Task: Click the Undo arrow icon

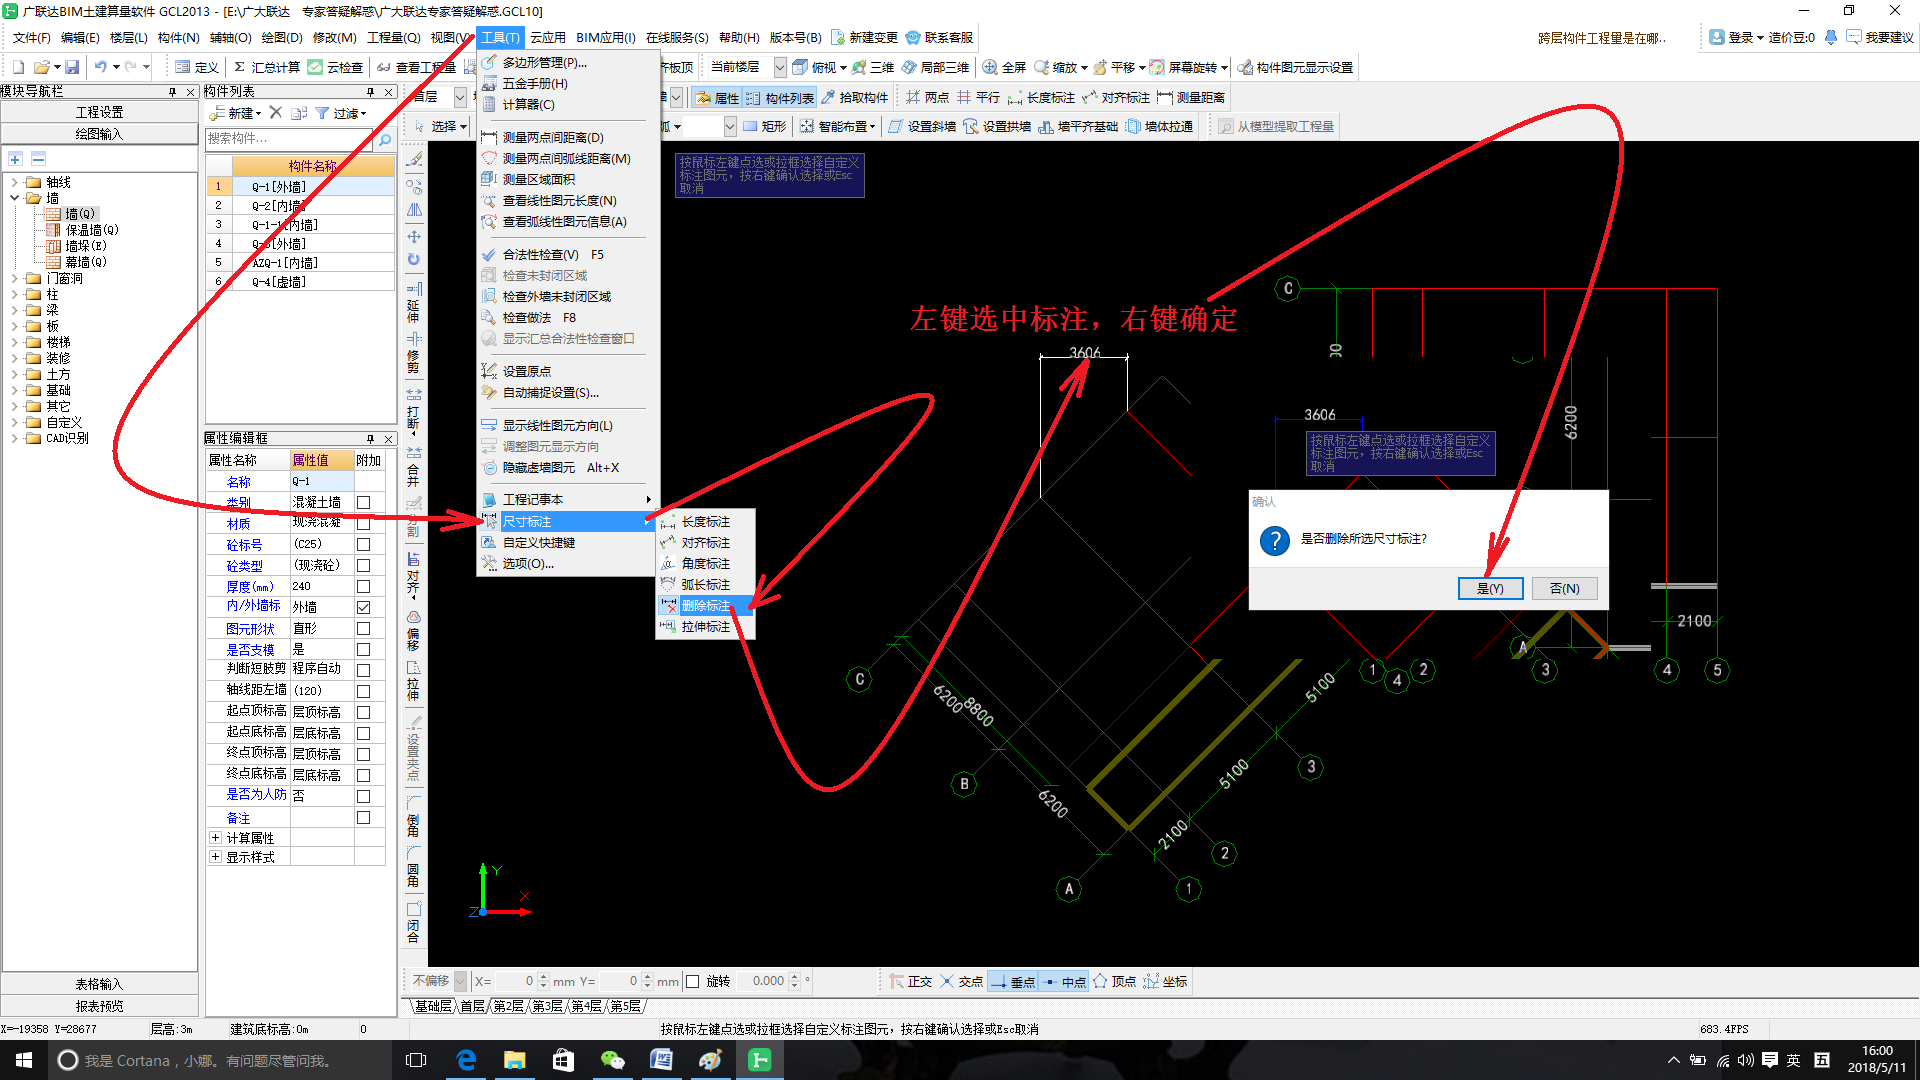Action: point(100,67)
